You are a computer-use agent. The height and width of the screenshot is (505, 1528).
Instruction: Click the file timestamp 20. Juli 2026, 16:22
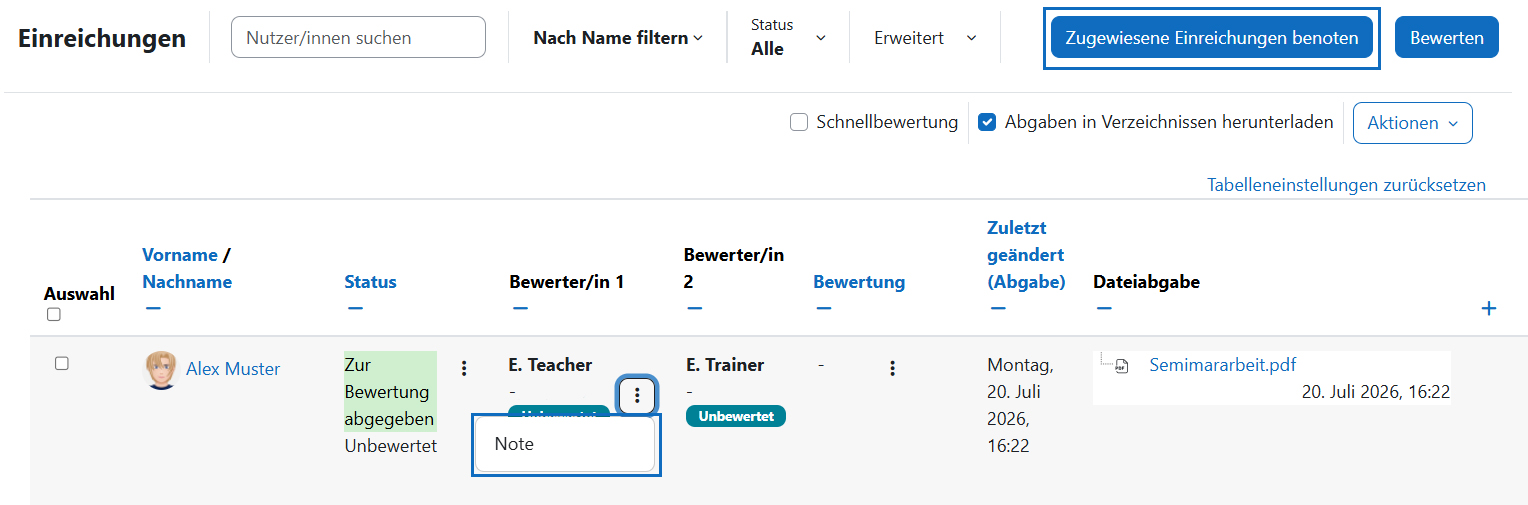coord(1376,392)
